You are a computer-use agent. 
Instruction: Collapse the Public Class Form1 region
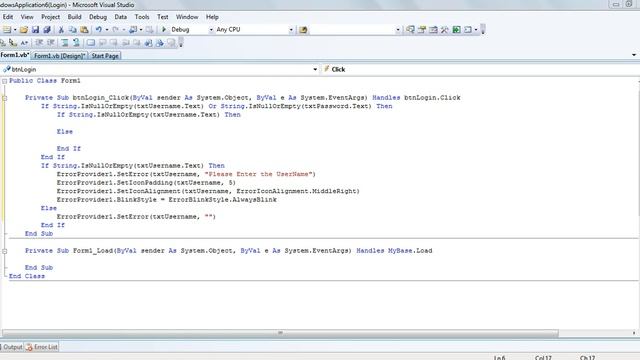tap(4, 81)
